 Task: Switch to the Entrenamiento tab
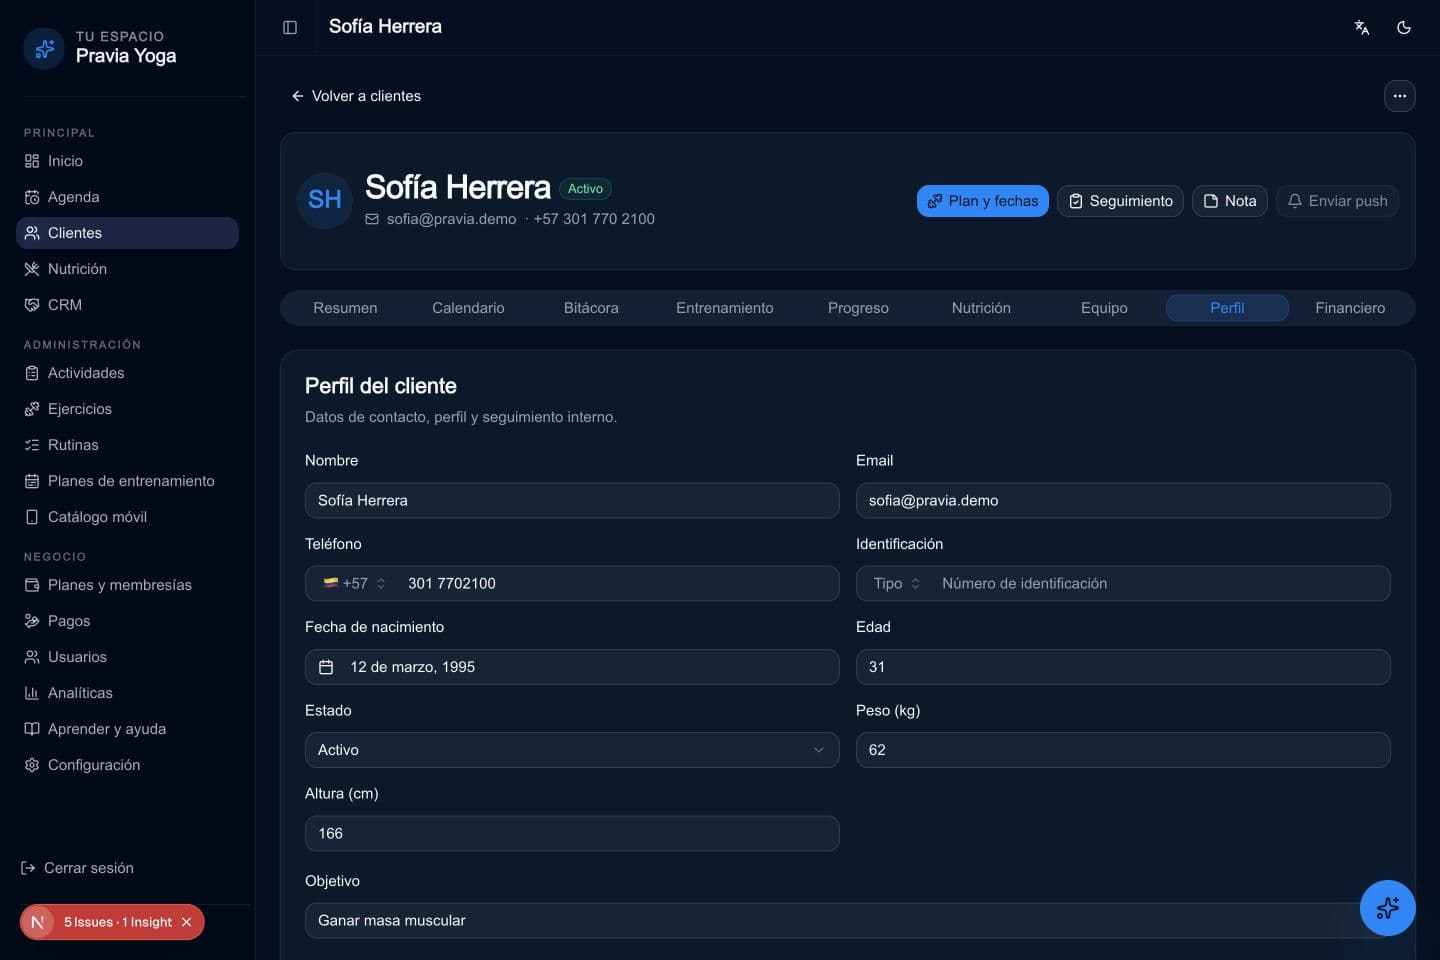coord(725,308)
